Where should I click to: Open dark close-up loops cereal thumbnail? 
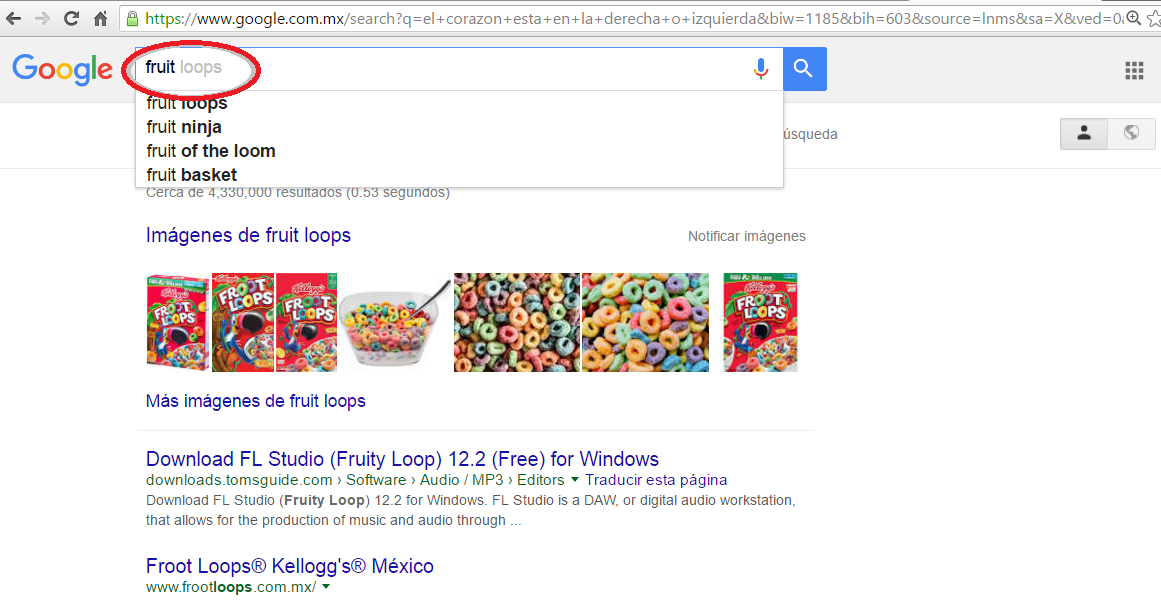[517, 322]
